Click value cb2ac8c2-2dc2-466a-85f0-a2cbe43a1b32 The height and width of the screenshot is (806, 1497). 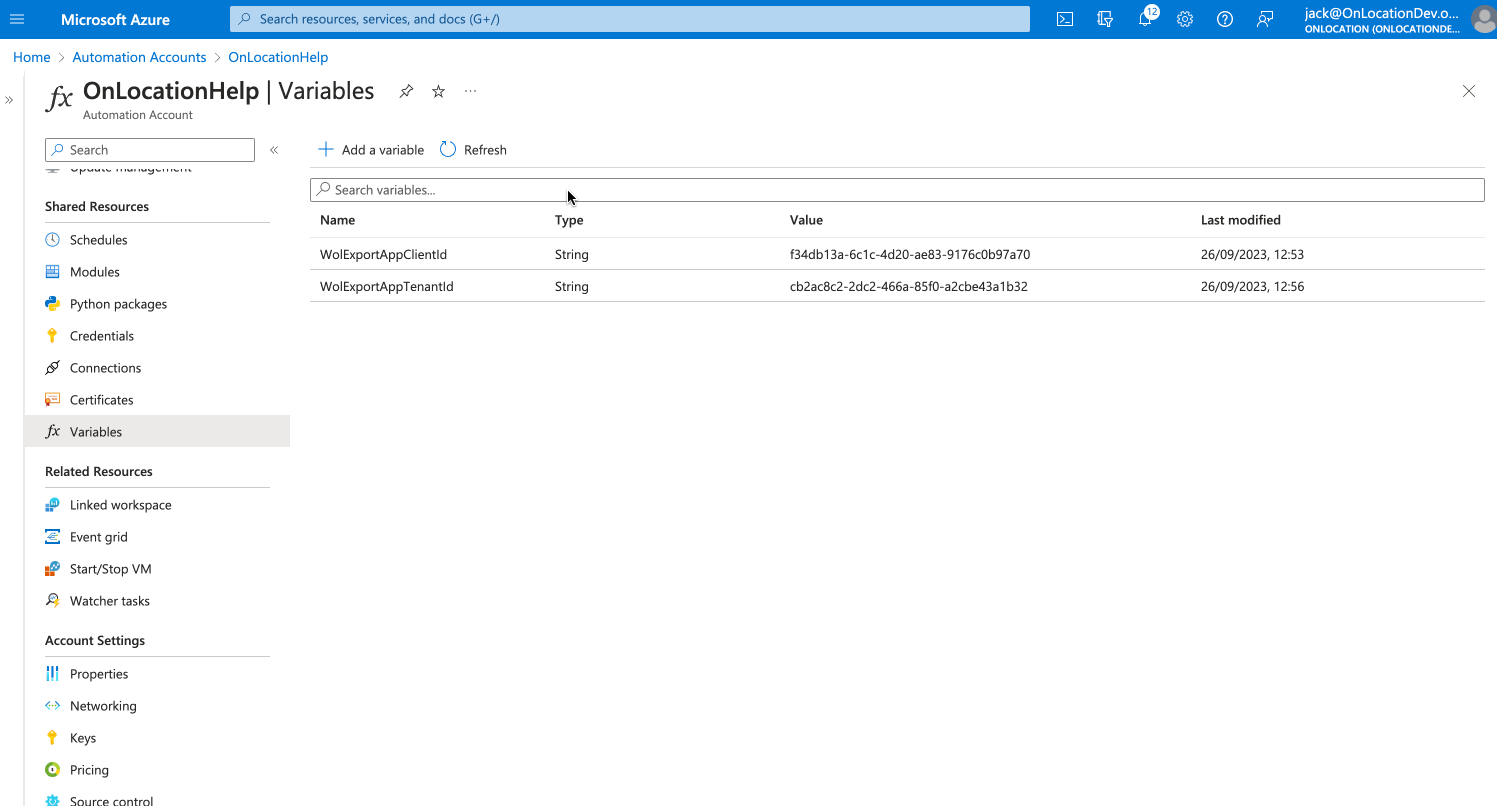coord(909,287)
